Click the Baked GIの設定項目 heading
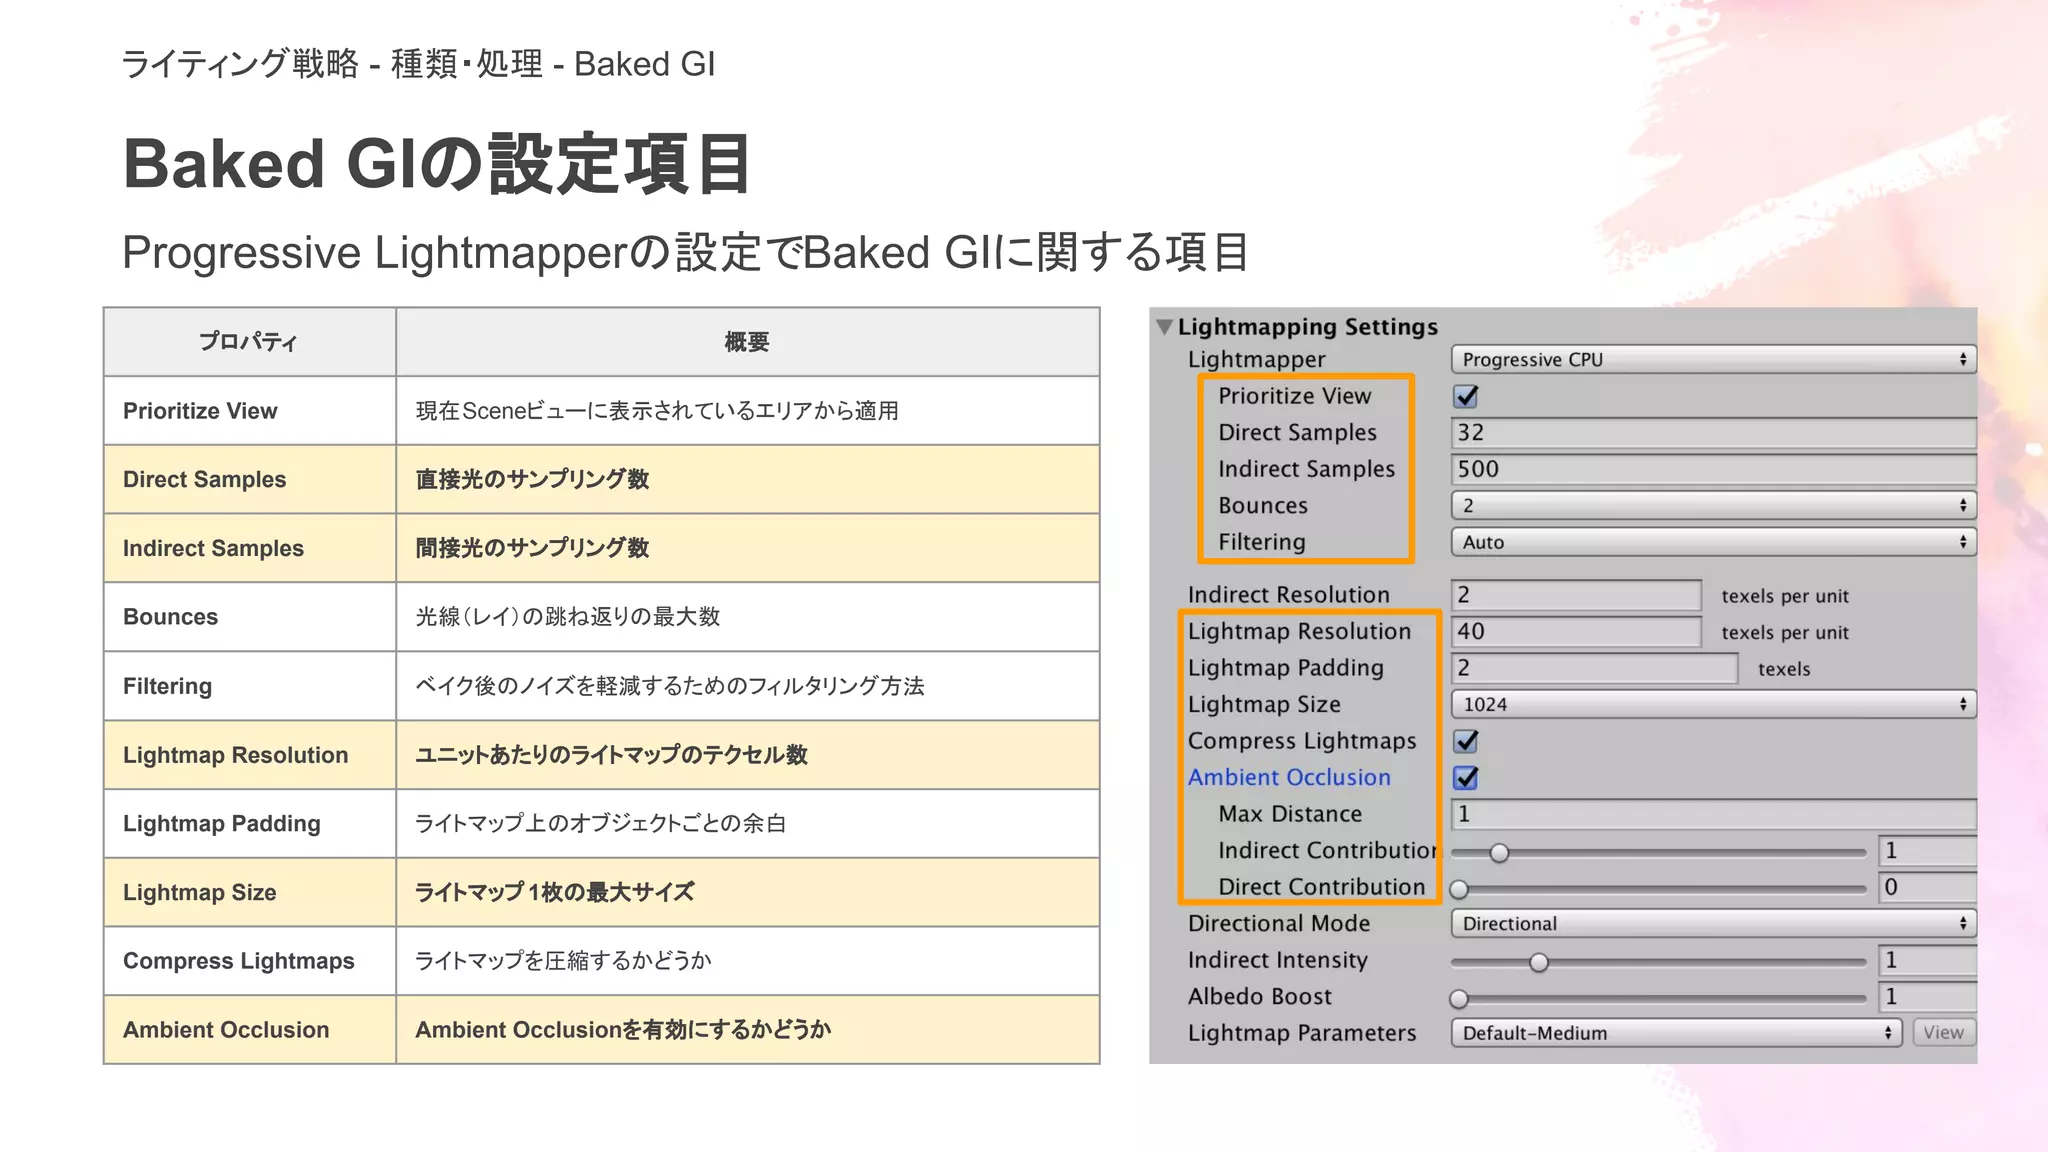The image size is (2048, 1152). click(437, 163)
